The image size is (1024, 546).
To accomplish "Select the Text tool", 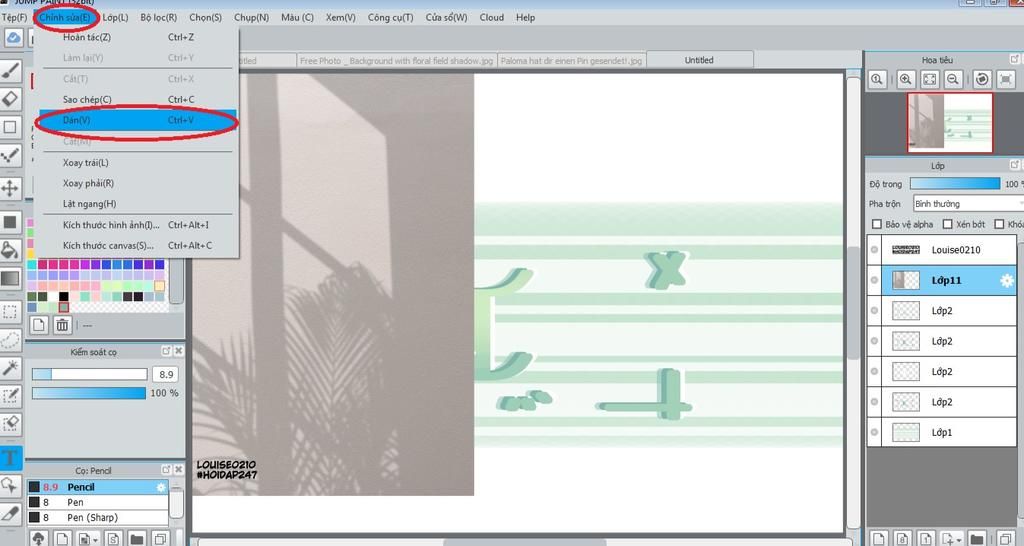I will [11, 459].
